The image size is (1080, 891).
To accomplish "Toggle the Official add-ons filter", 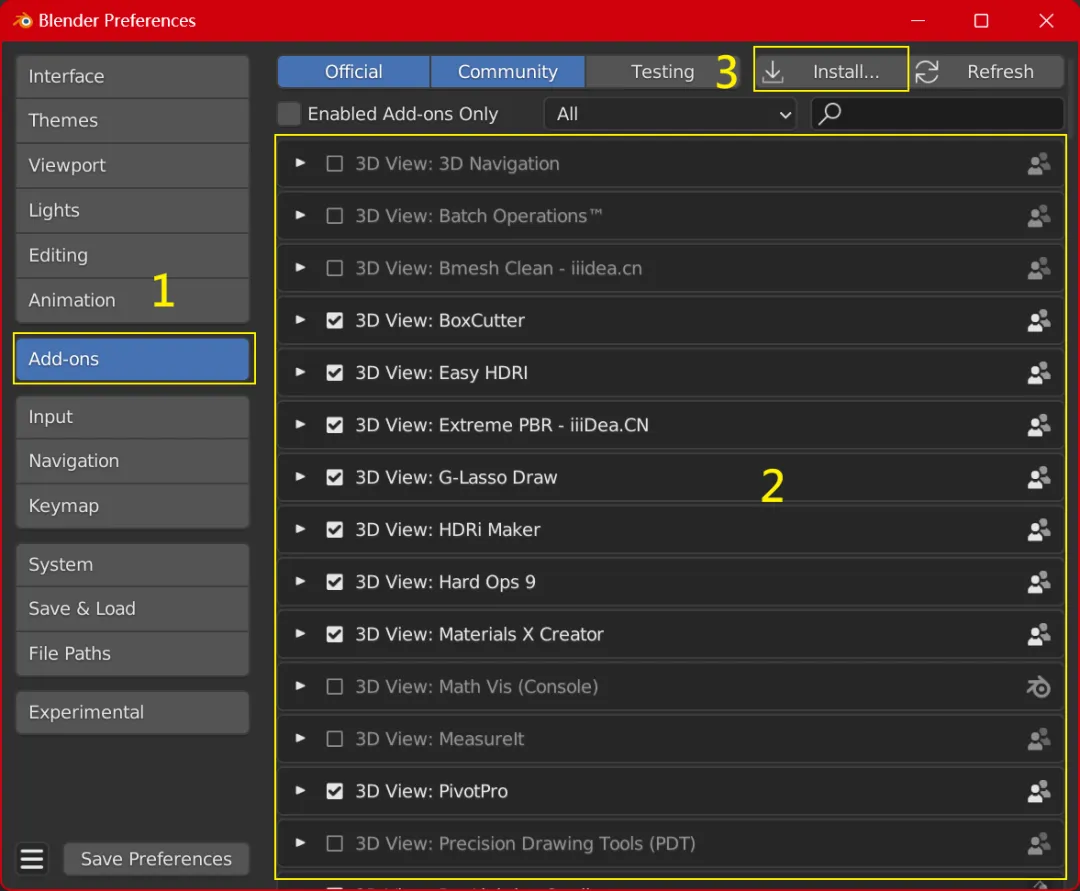I will tap(353, 72).
